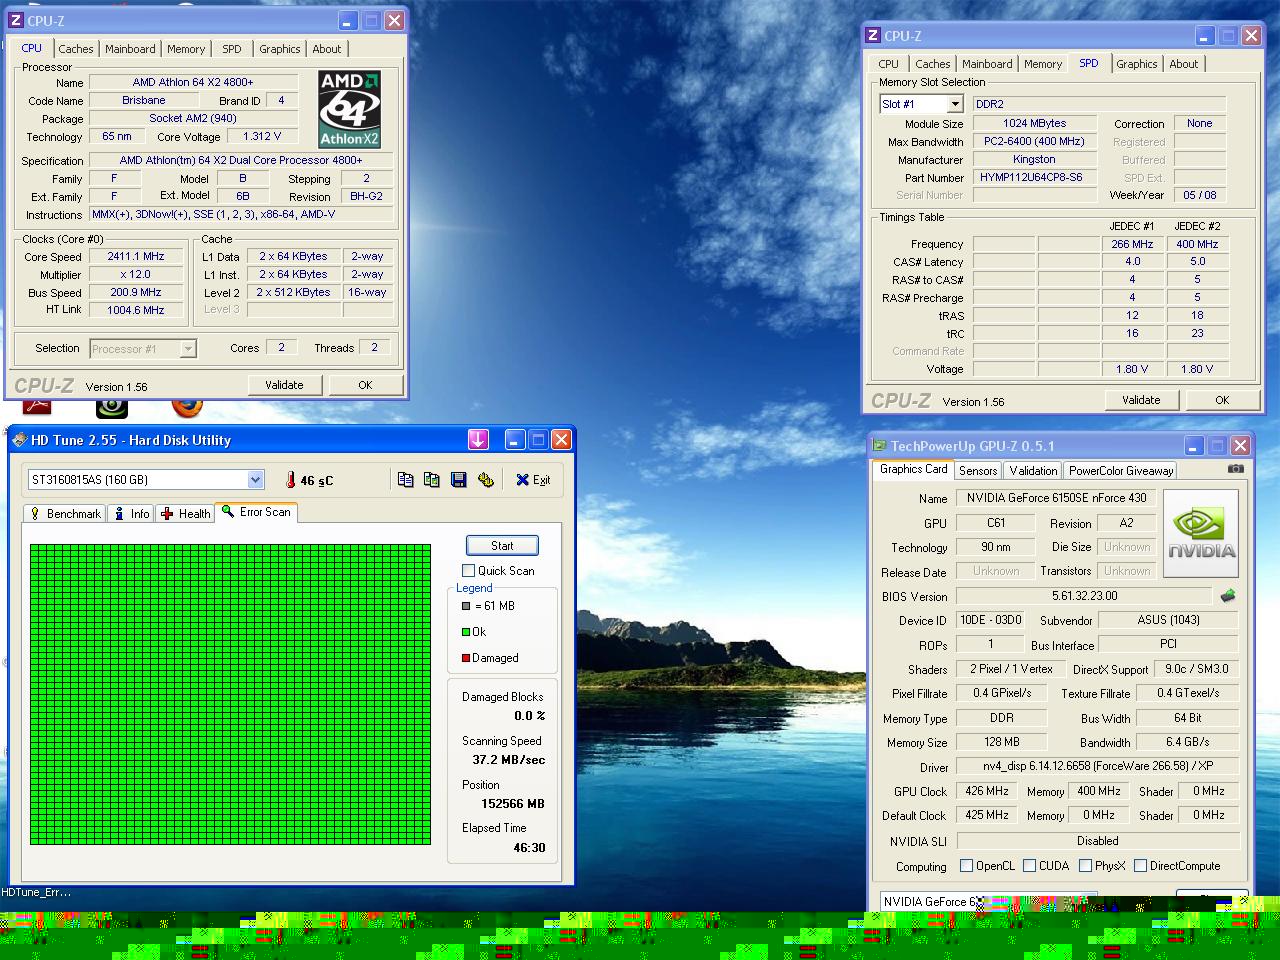Click the red Damaged legend swatch
This screenshot has height=960, width=1280.
click(466, 658)
